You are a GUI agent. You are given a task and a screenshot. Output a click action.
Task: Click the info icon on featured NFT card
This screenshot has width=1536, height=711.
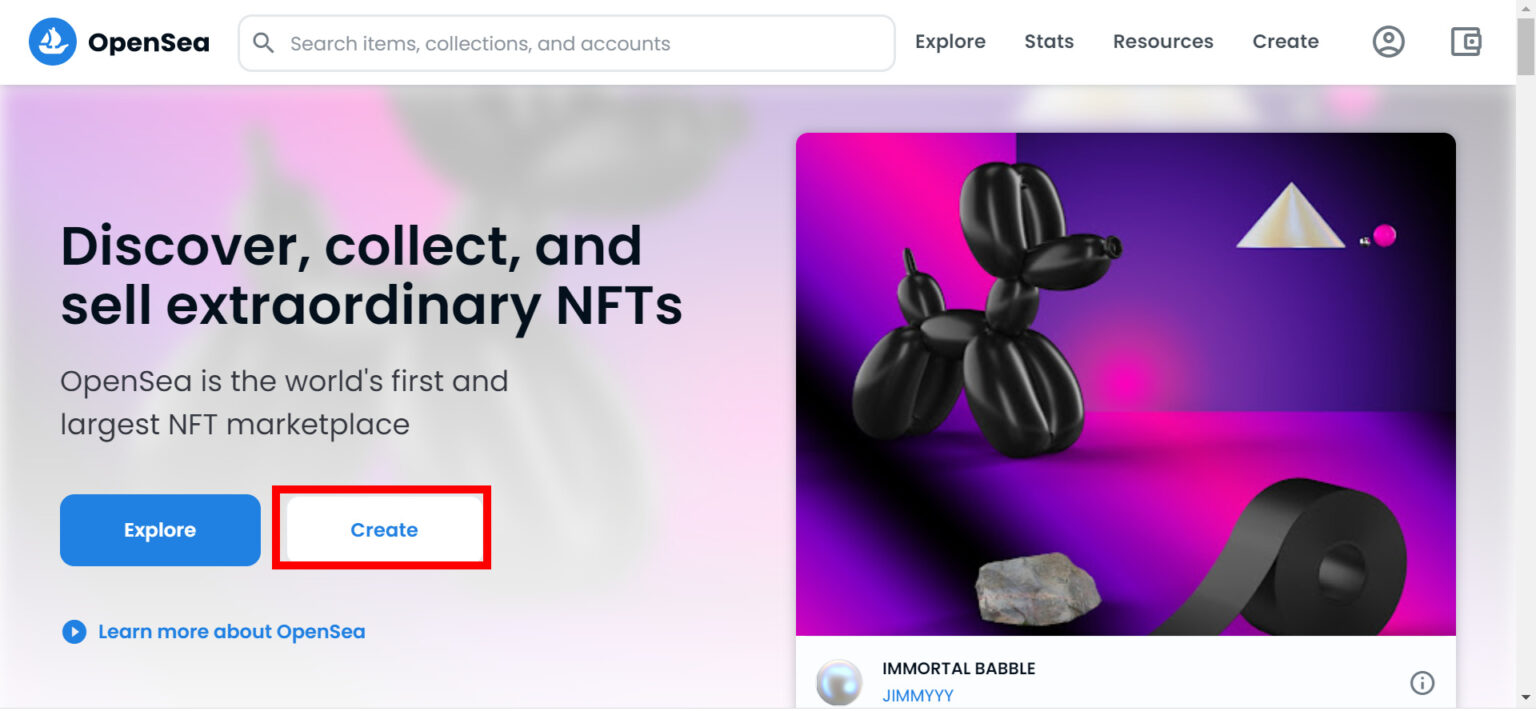(x=1422, y=683)
